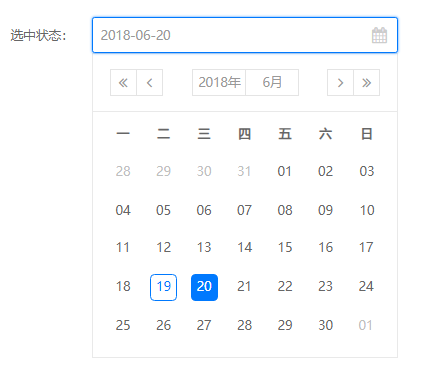Image resolution: width=429 pixels, height=370 pixels.
Task: Open the 2018年 year selector
Action: click(x=219, y=83)
